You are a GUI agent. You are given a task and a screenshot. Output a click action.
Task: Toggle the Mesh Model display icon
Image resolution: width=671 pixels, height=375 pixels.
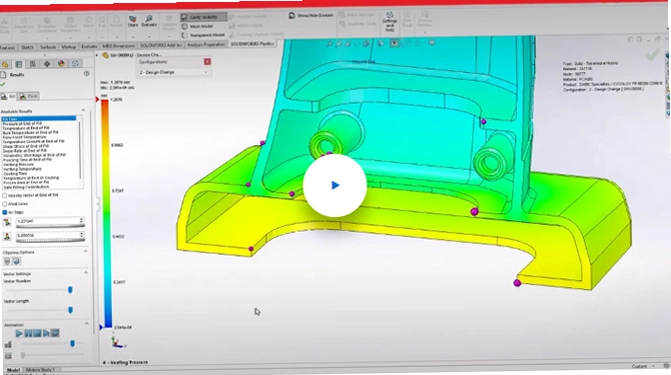click(184, 26)
